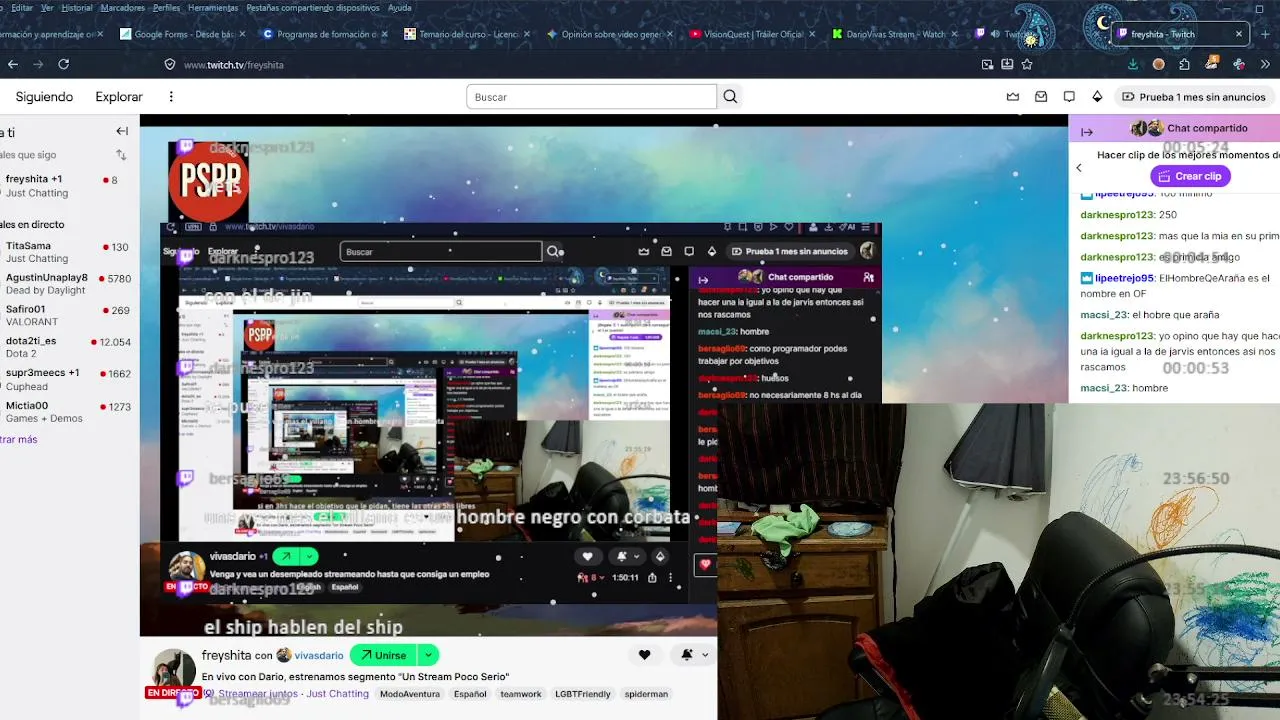The height and width of the screenshot is (720, 1280).
Task: Click LGBTFriendly tag
Action: point(582,694)
